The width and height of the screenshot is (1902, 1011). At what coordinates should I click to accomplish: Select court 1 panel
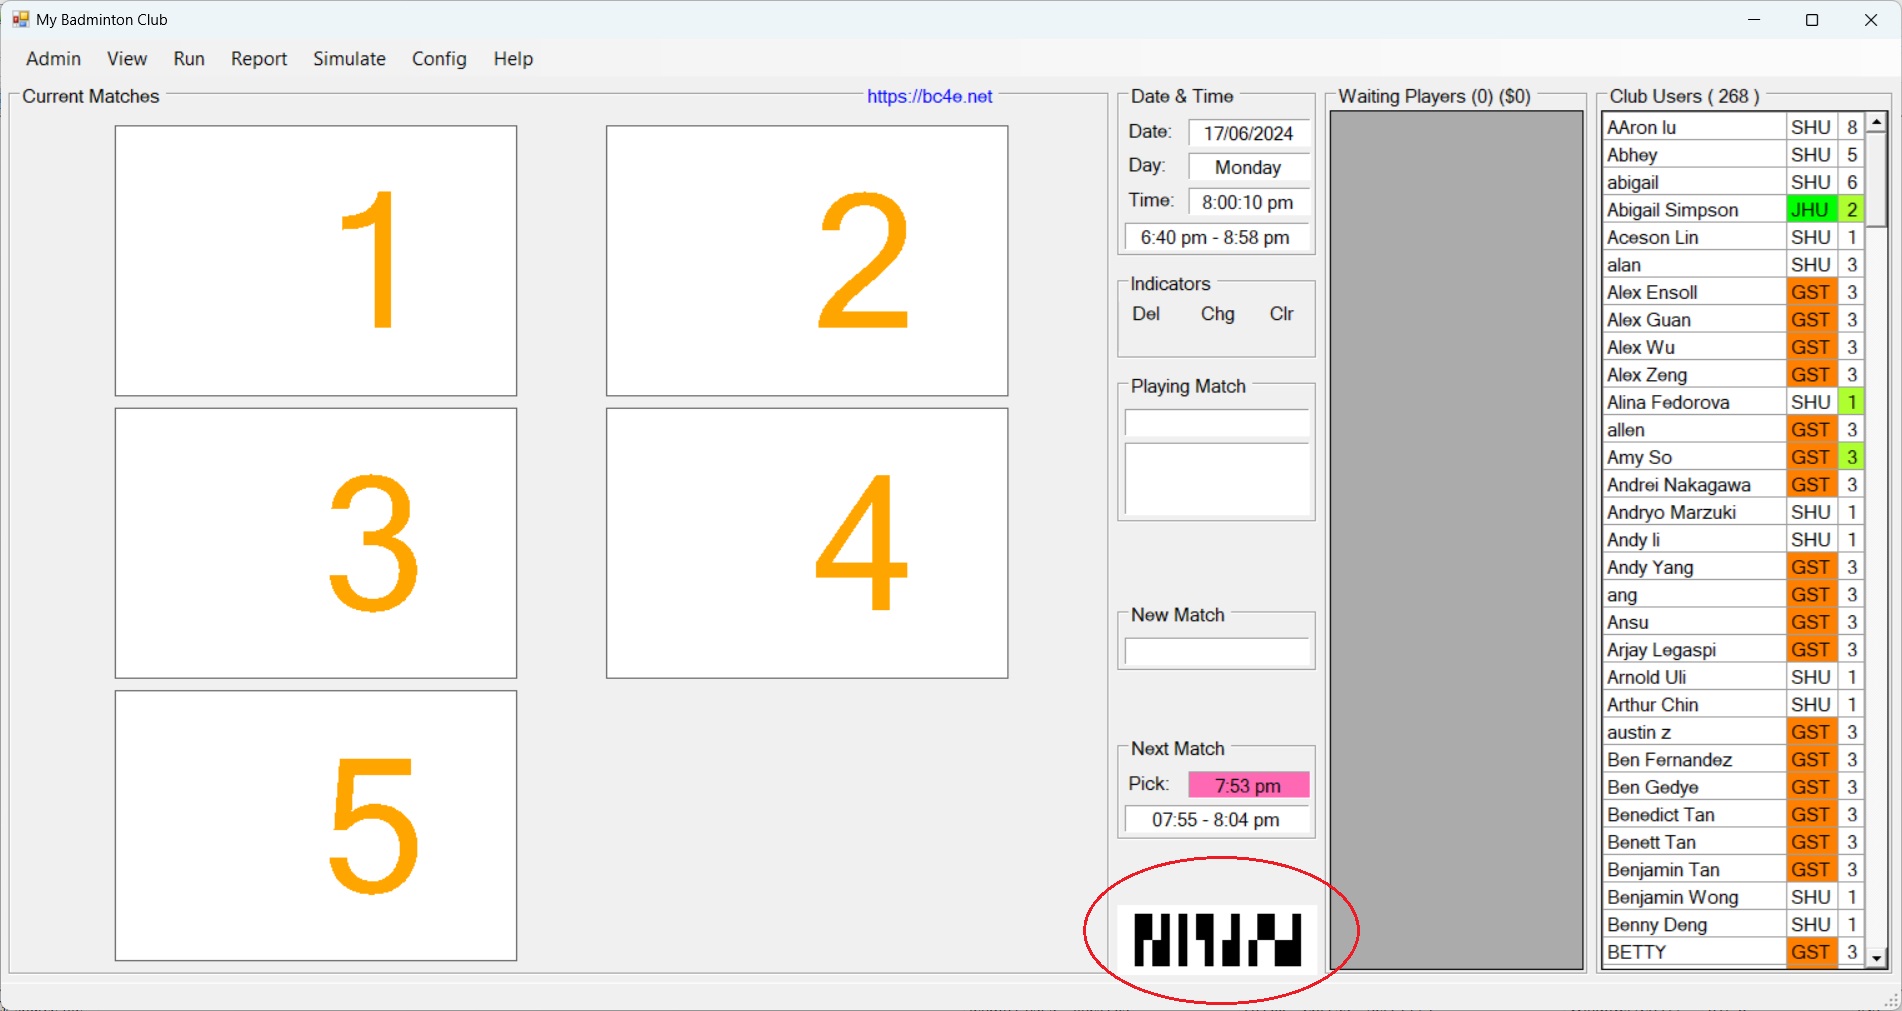pyautogui.click(x=316, y=260)
